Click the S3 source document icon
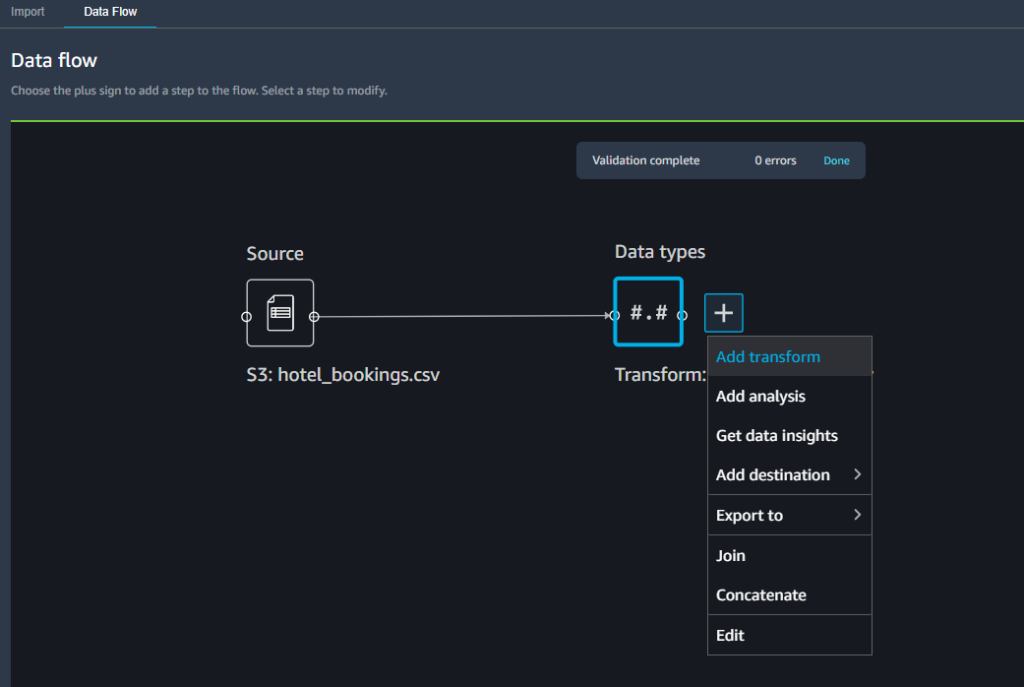This screenshot has width=1024, height=687. pyautogui.click(x=280, y=313)
